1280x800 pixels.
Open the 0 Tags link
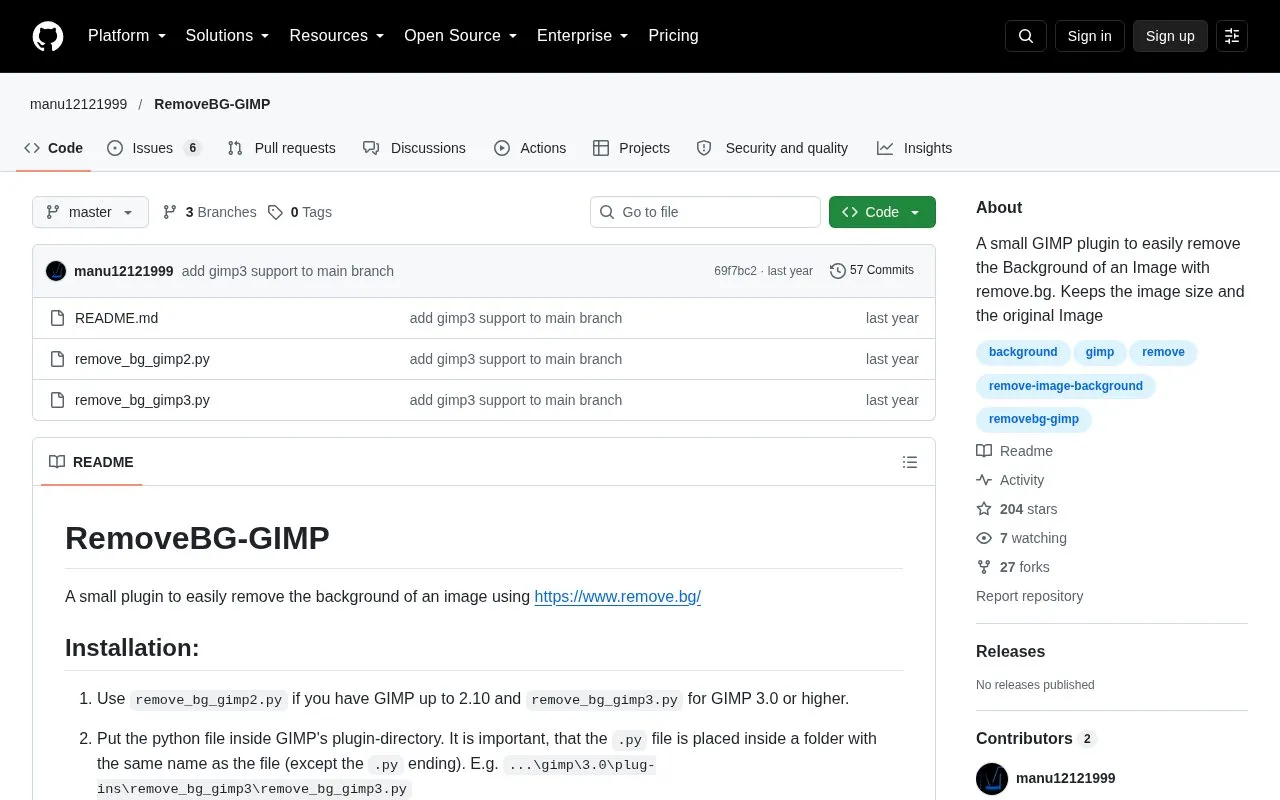tap(299, 212)
